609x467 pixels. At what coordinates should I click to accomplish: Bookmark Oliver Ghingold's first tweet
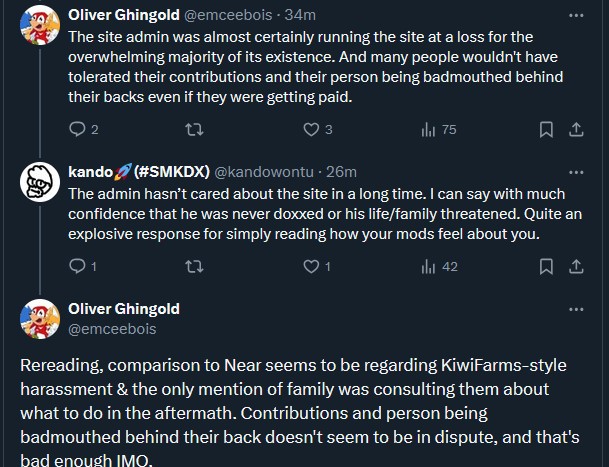click(546, 129)
